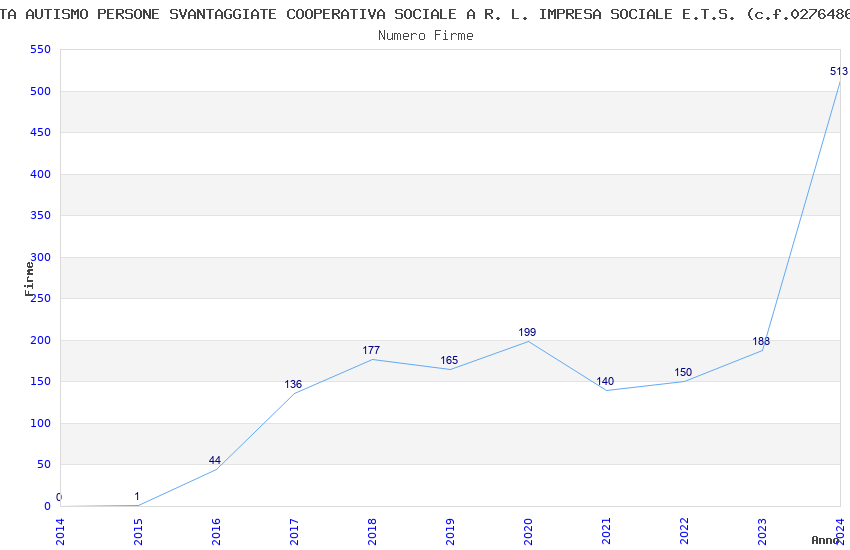Click the 350 y-axis tick label
The image size is (850, 550).
(x=41, y=215)
